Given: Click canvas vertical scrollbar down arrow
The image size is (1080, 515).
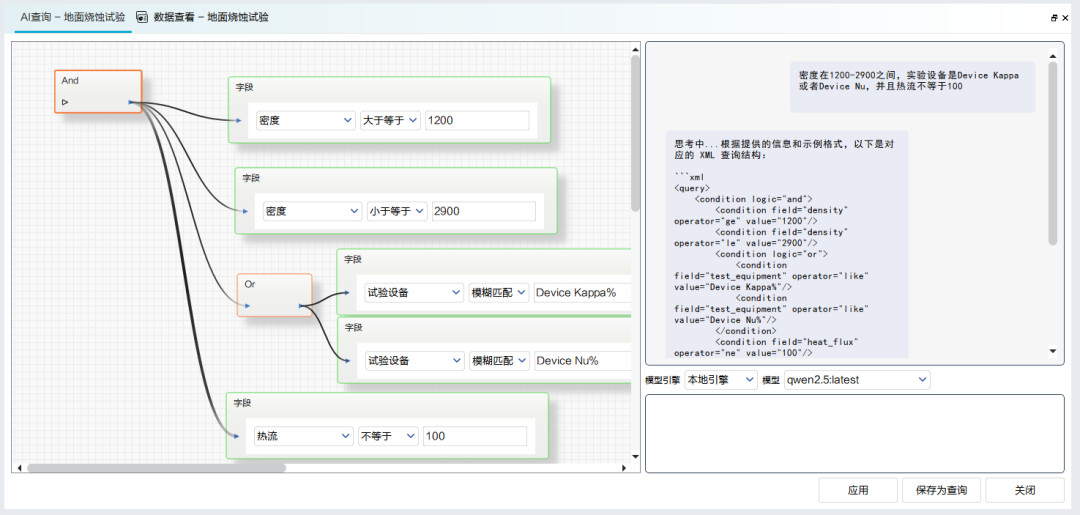Looking at the screenshot, I should 635,456.
